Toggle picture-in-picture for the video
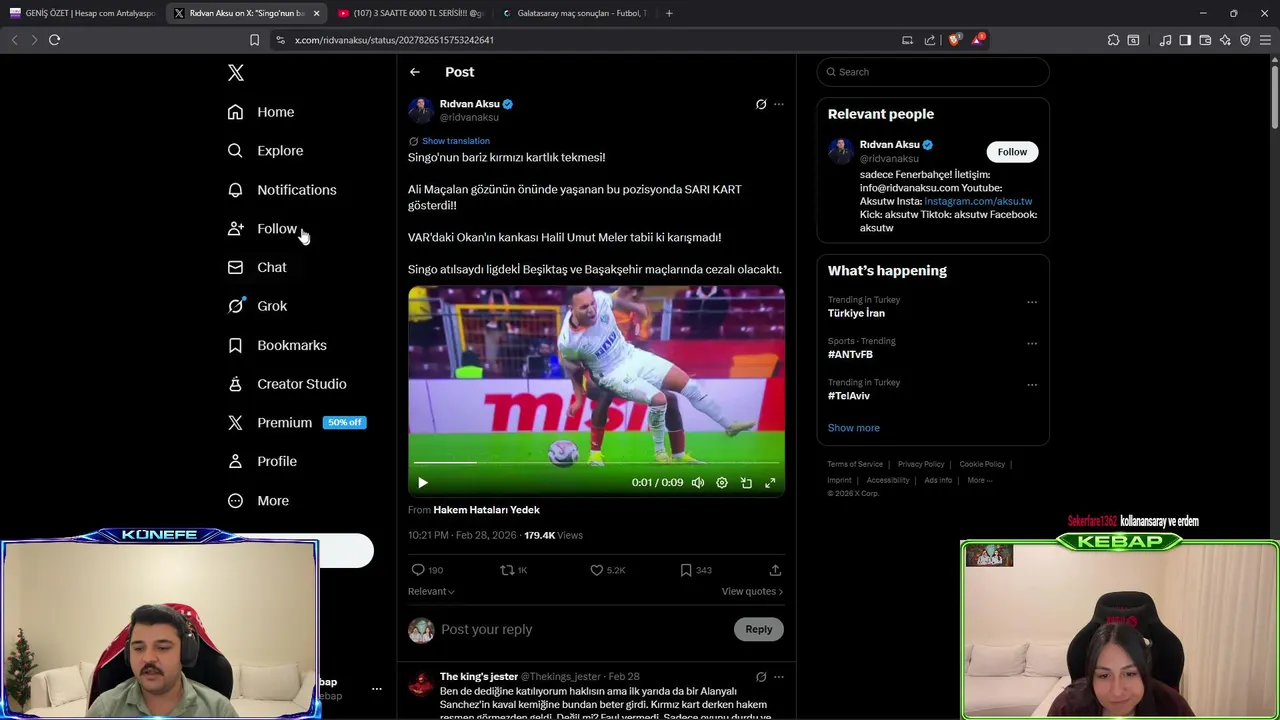 pyautogui.click(x=746, y=483)
